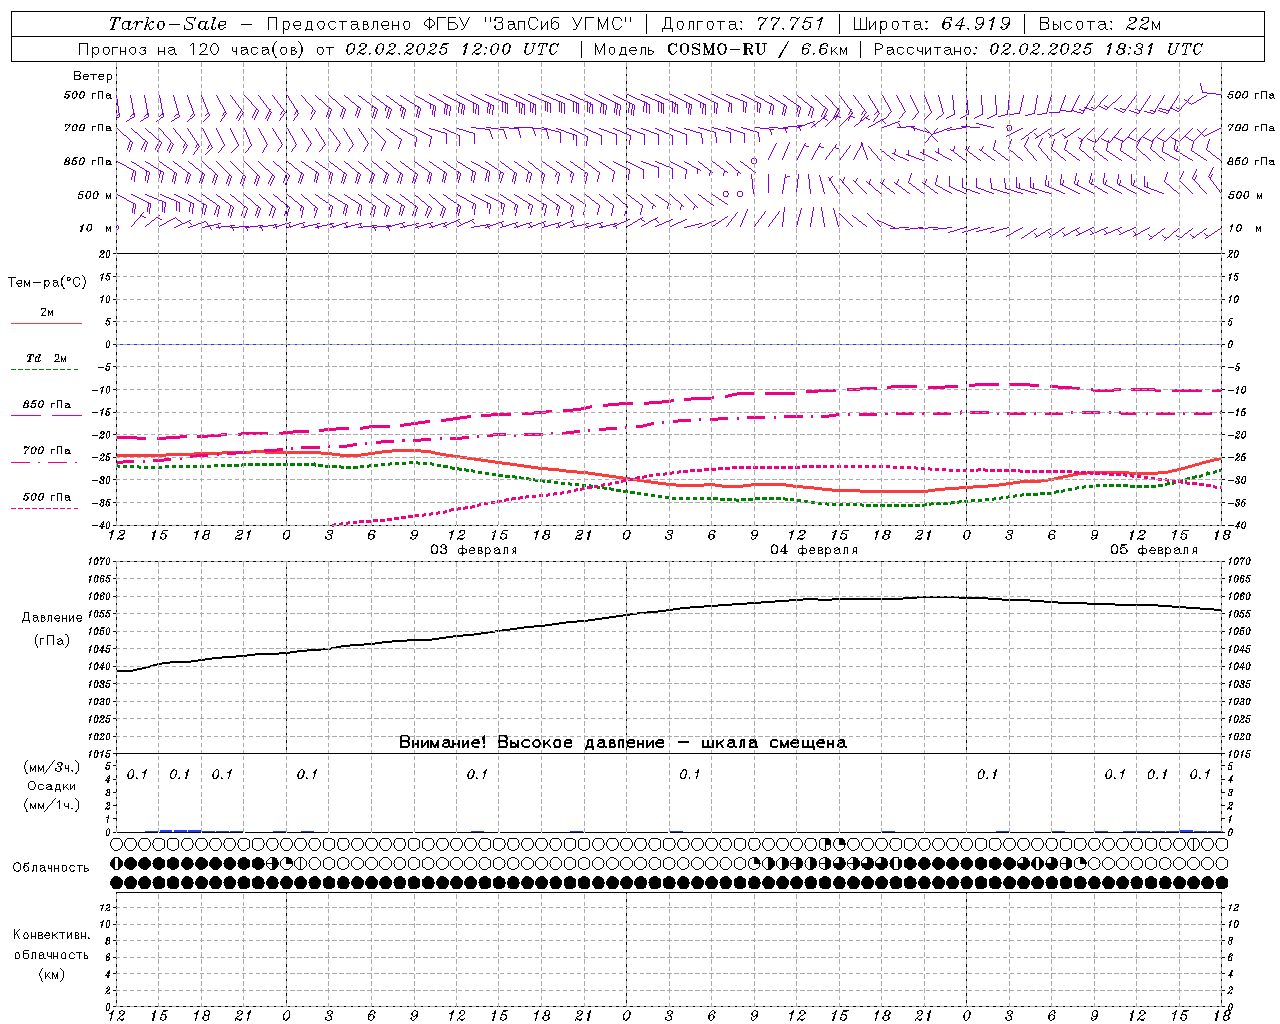Click the (мм/1ч.) precipitation unit label

click(52, 805)
